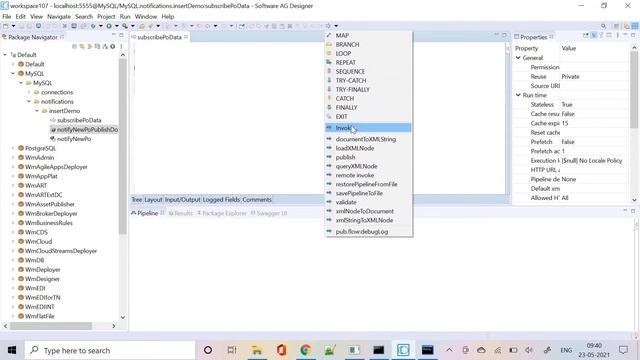Show the Results view tab
Screen dimensions: 640x360
180,213
